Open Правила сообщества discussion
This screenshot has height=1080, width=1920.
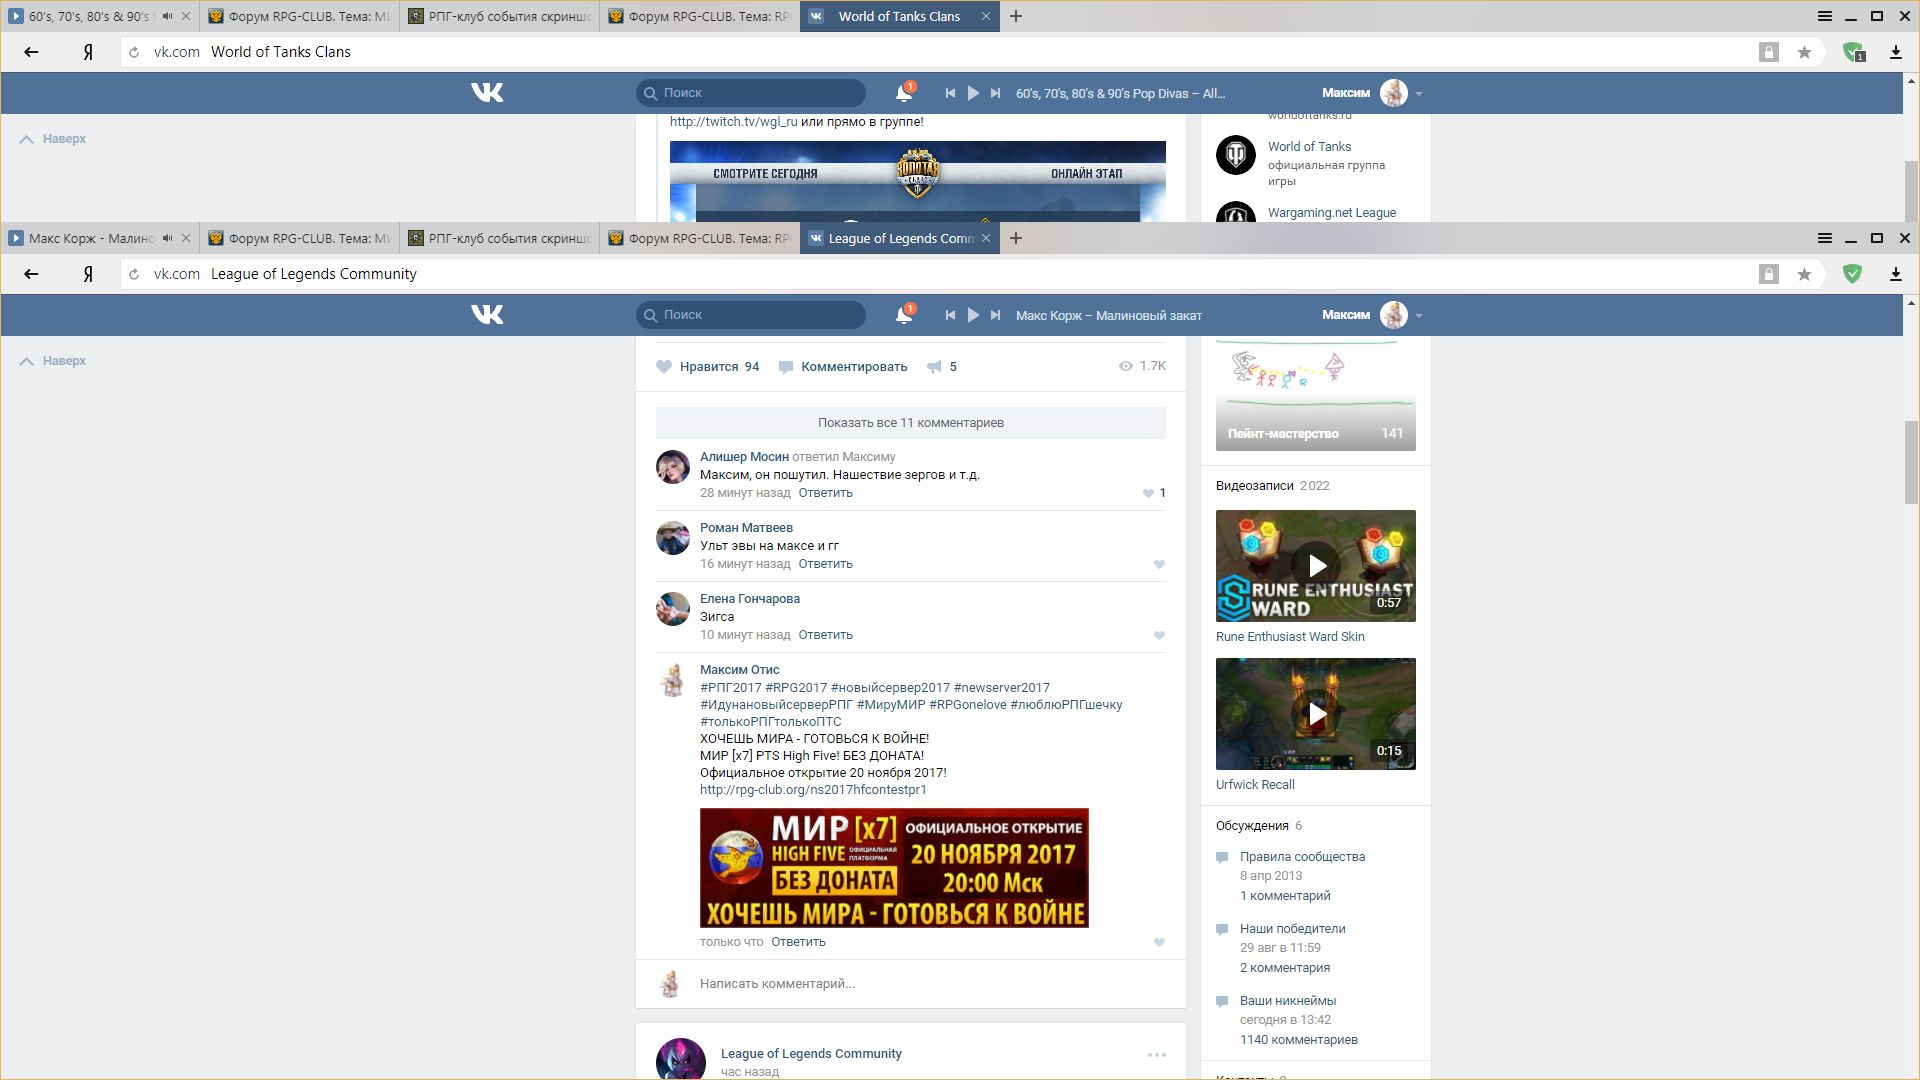tap(1302, 857)
